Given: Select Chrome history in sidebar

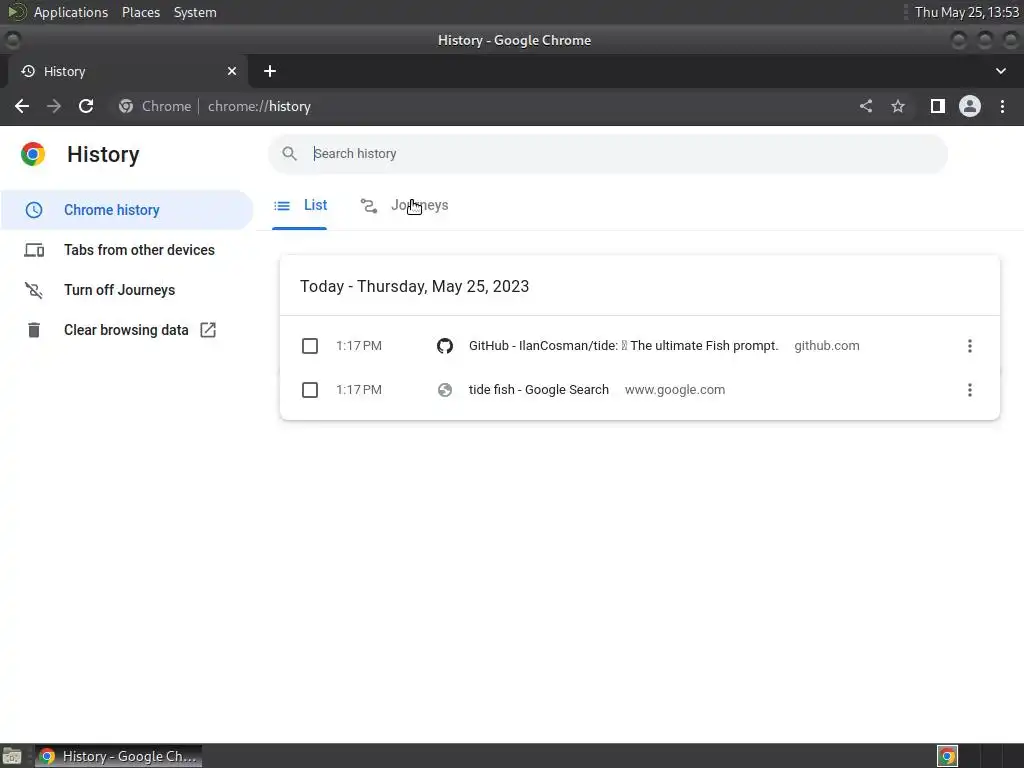Looking at the screenshot, I should tap(127, 210).
